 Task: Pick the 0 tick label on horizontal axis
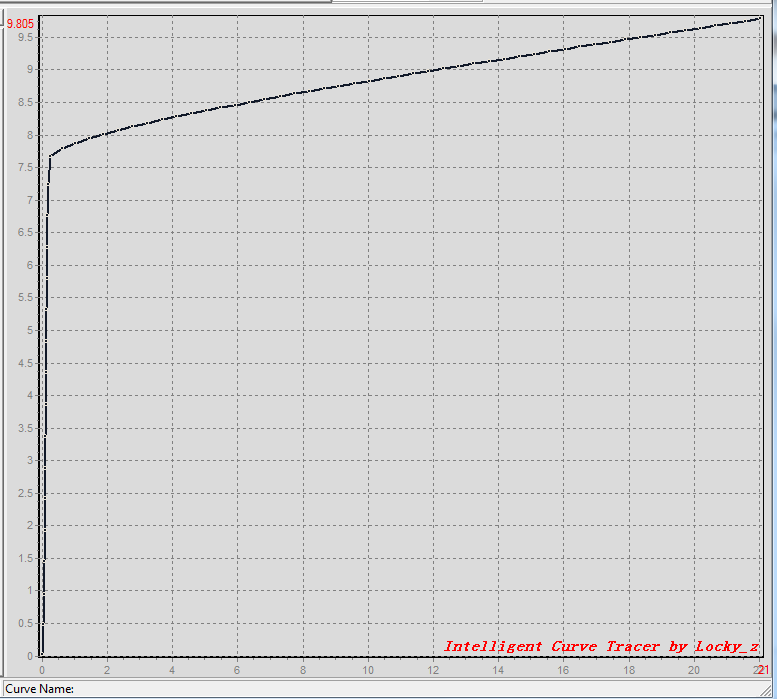42,670
